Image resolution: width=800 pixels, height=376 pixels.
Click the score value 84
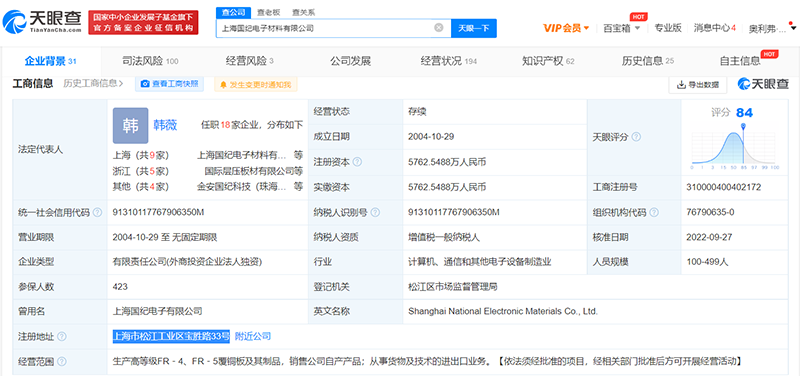pos(744,113)
